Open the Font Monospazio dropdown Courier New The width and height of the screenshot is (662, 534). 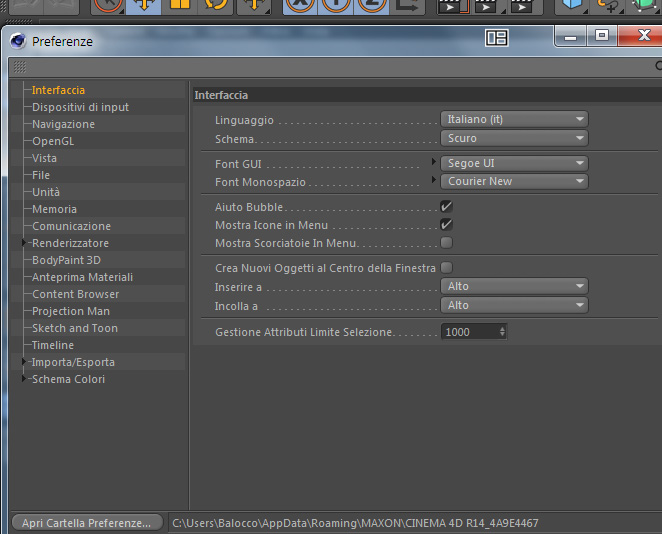click(x=514, y=181)
